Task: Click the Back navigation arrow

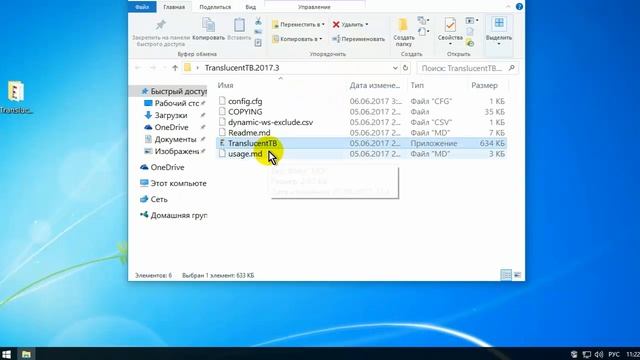Action: point(138,68)
